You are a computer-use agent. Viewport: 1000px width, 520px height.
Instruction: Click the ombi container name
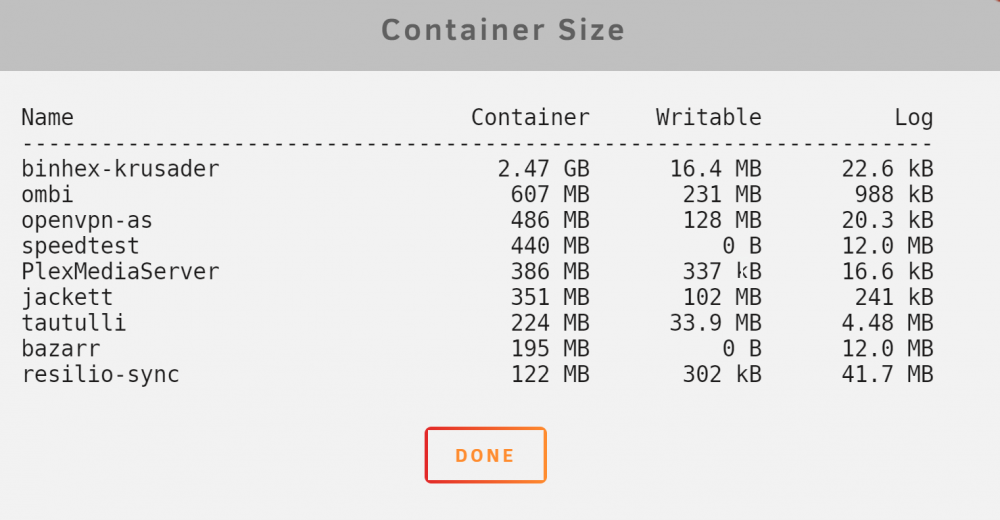[47, 194]
